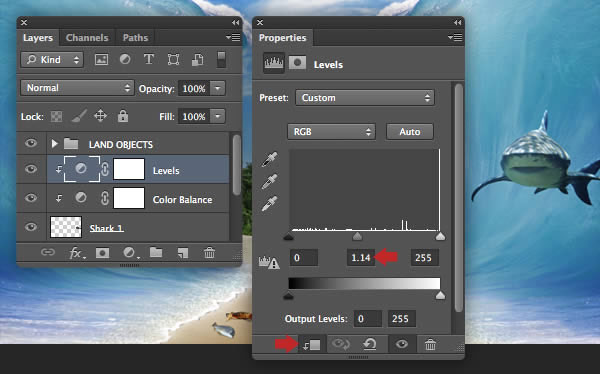Lock all padlock icon
Image resolution: width=600 pixels, height=374 pixels.
pos(123,116)
